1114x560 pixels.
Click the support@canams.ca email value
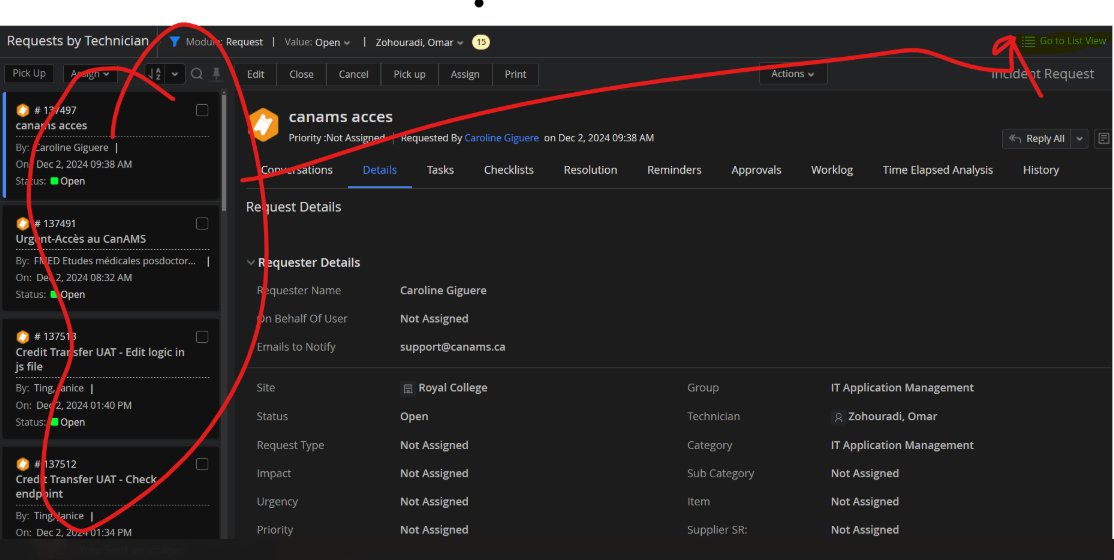pos(453,347)
